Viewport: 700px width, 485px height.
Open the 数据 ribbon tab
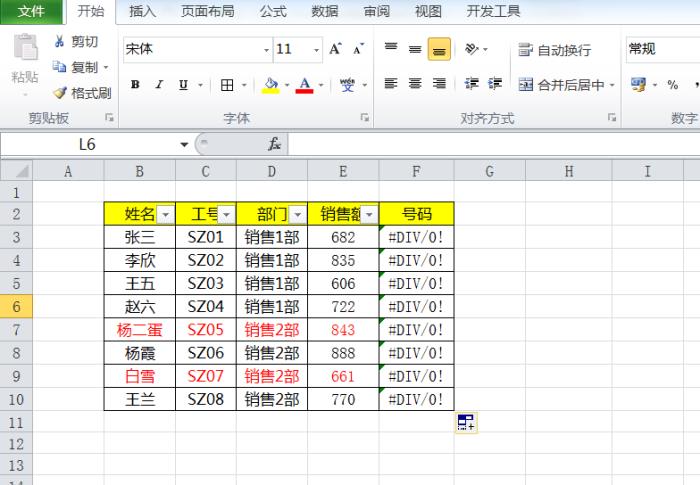pyautogui.click(x=324, y=12)
